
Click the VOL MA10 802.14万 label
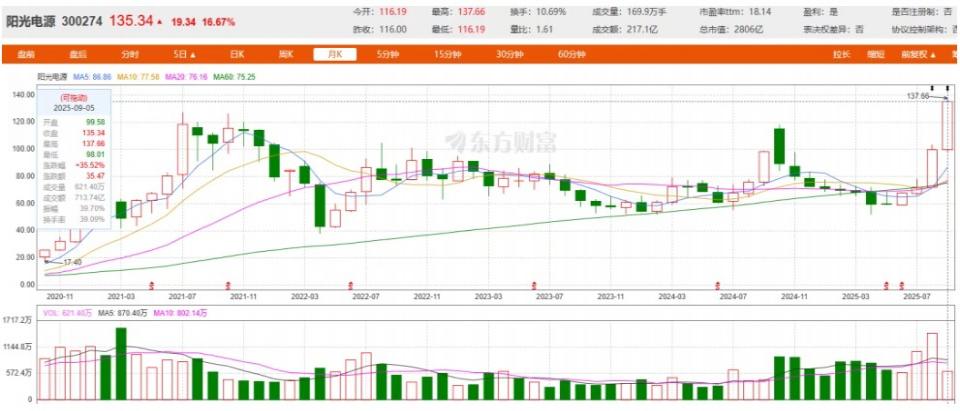180,313
